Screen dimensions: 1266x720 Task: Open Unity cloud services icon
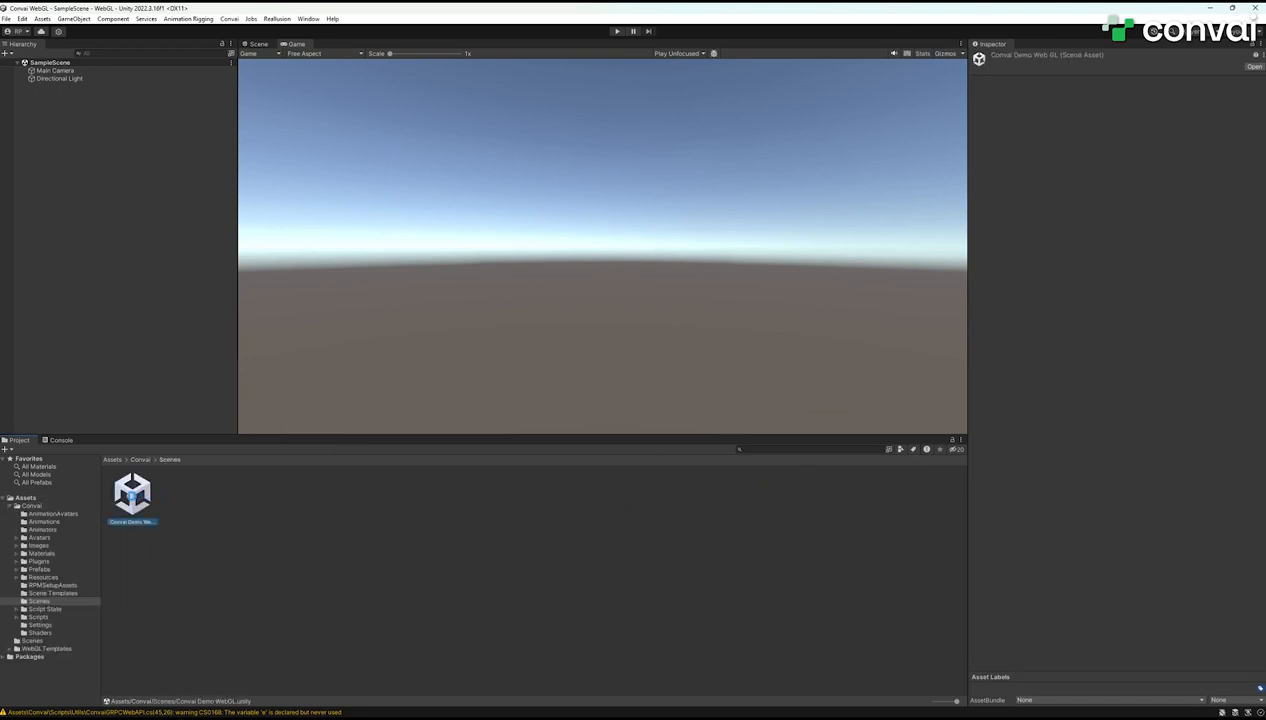point(41,31)
